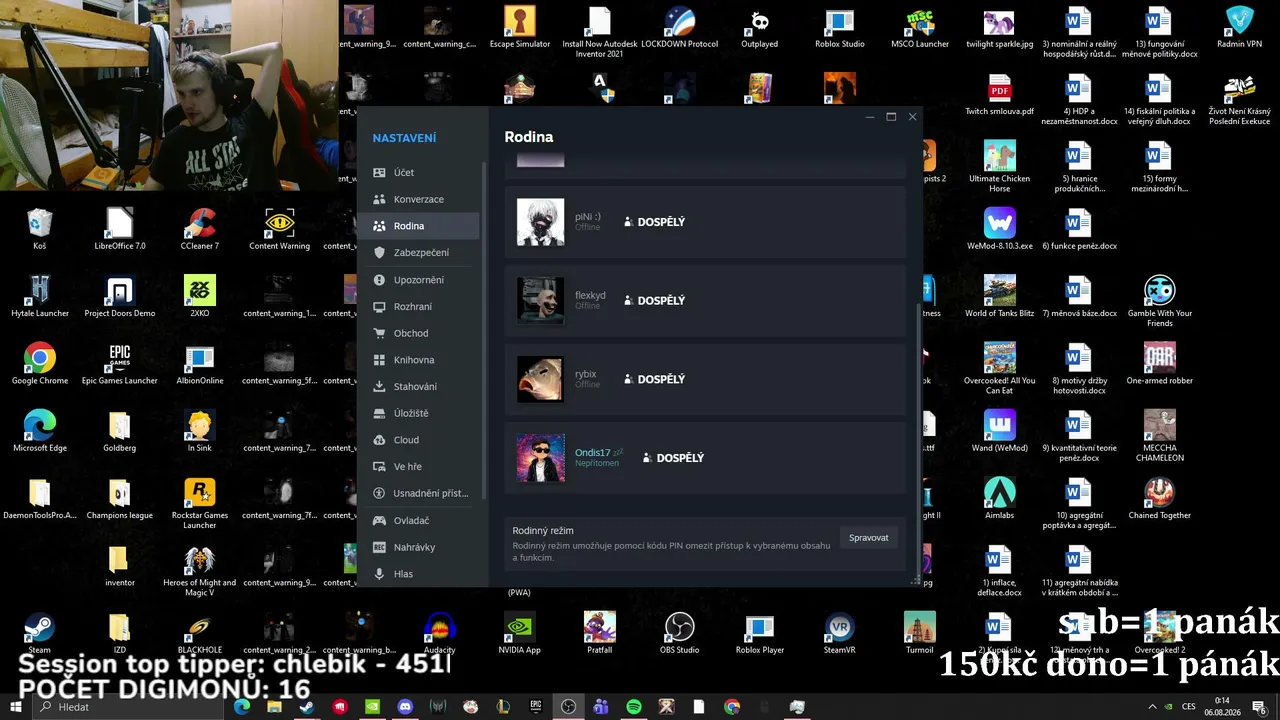This screenshot has width=1280, height=720.
Task: Select twilight sparkle.jpg image file
Action: click(x=1000, y=27)
